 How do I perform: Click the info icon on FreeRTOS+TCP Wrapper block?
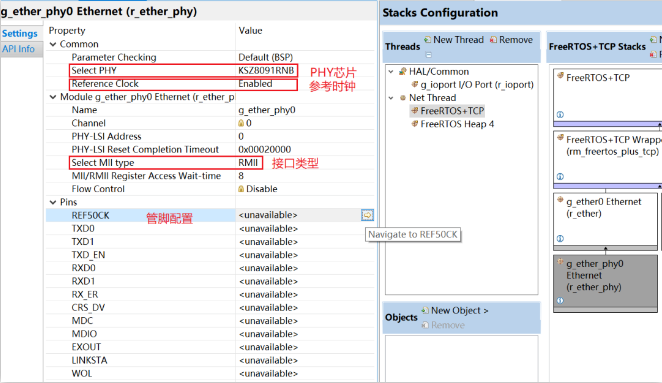pyautogui.click(x=560, y=177)
